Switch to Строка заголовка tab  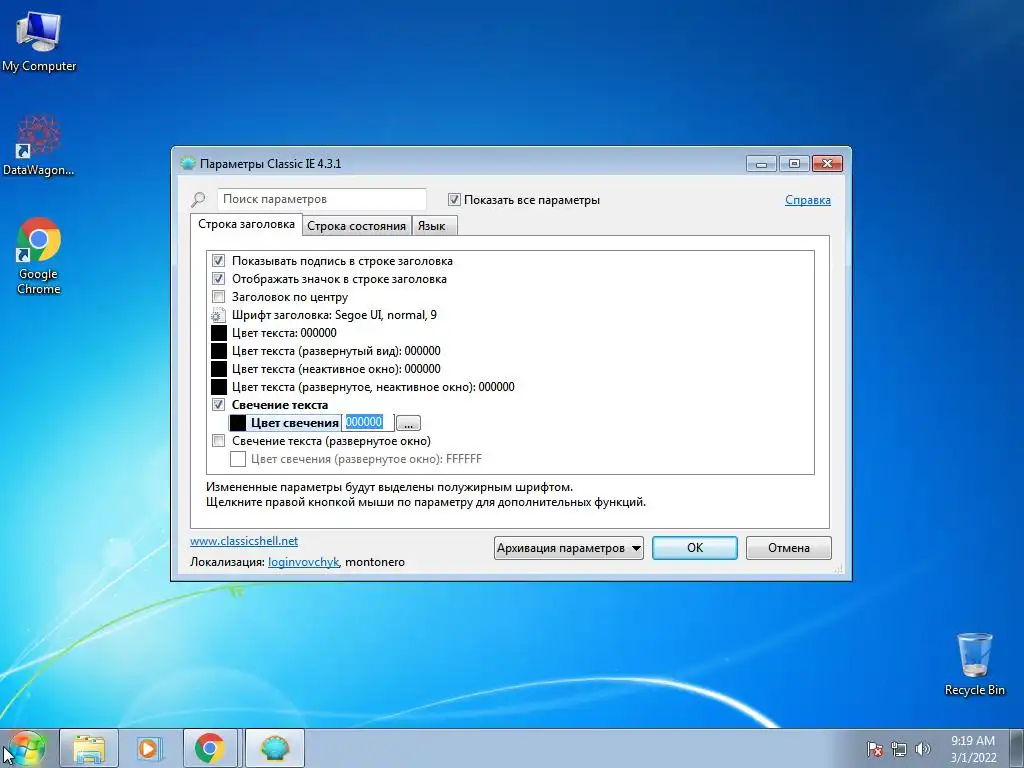pos(246,224)
